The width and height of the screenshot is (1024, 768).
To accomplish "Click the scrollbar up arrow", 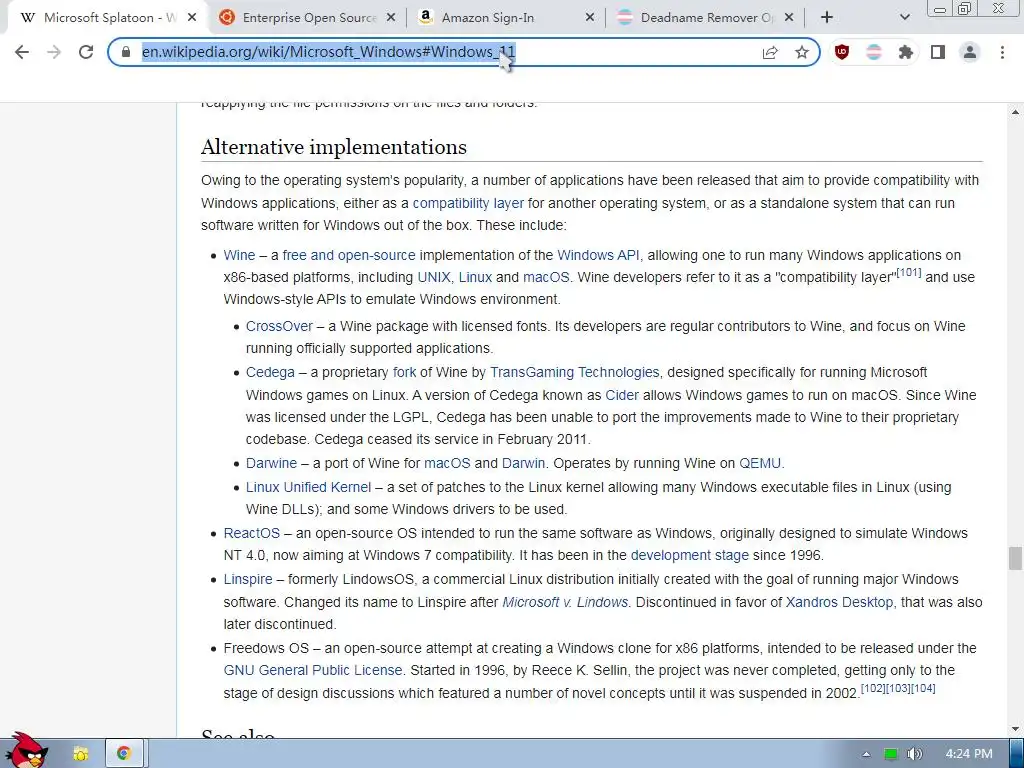I will pyautogui.click(x=1016, y=113).
